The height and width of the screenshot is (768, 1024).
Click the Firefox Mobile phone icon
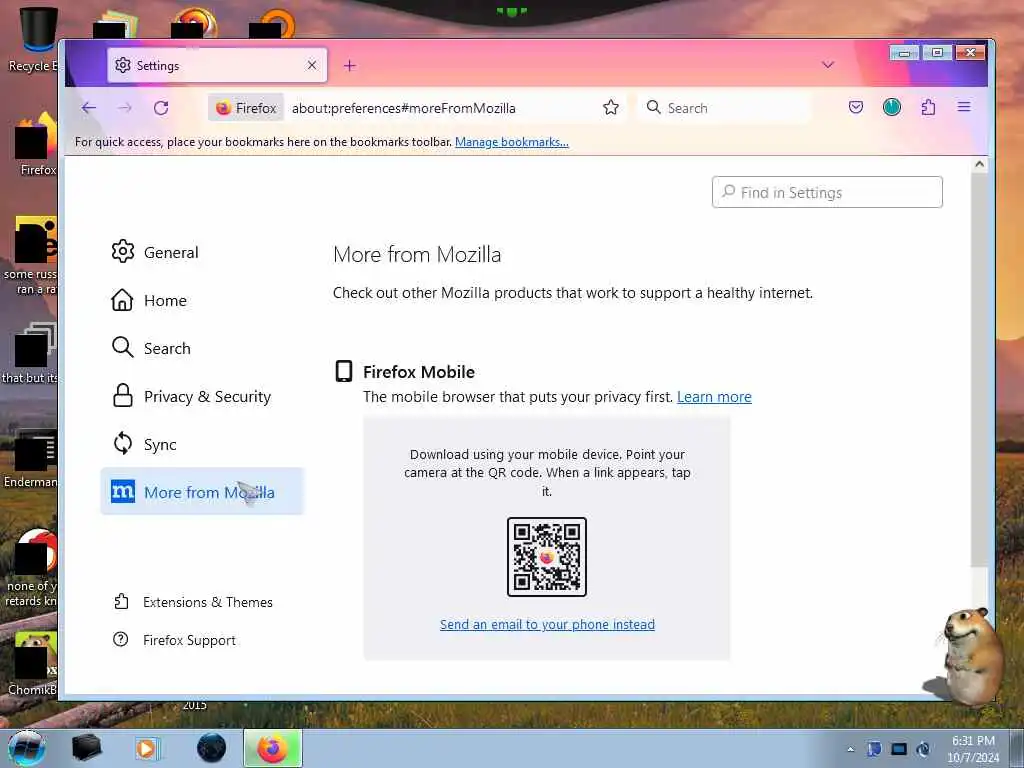click(x=344, y=371)
